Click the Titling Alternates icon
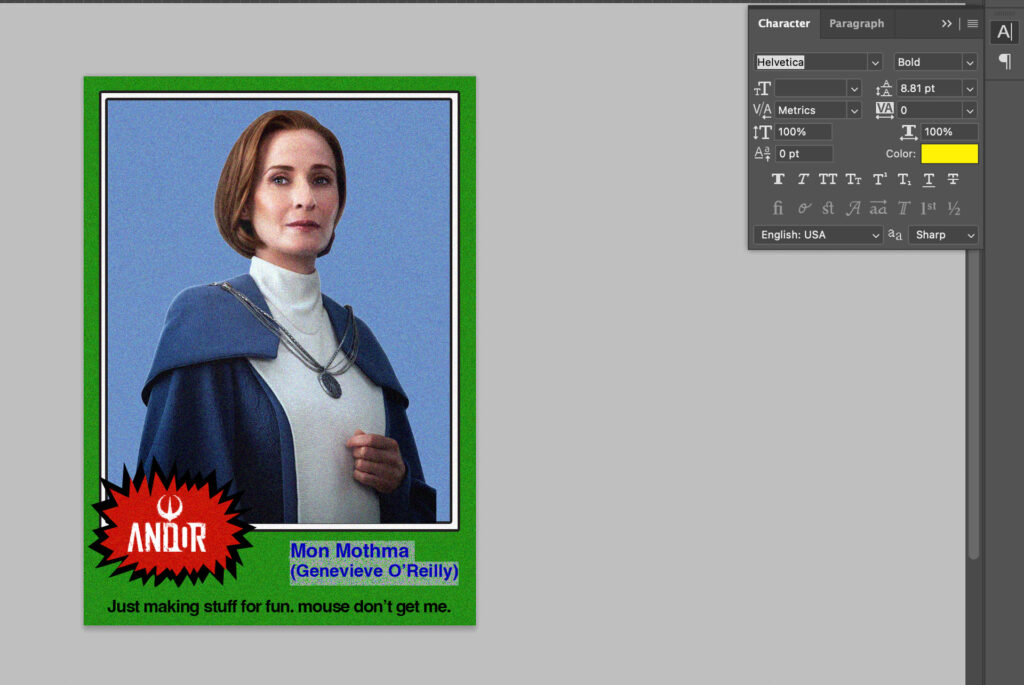Viewport: 1024px width, 685px height. click(x=904, y=208)
